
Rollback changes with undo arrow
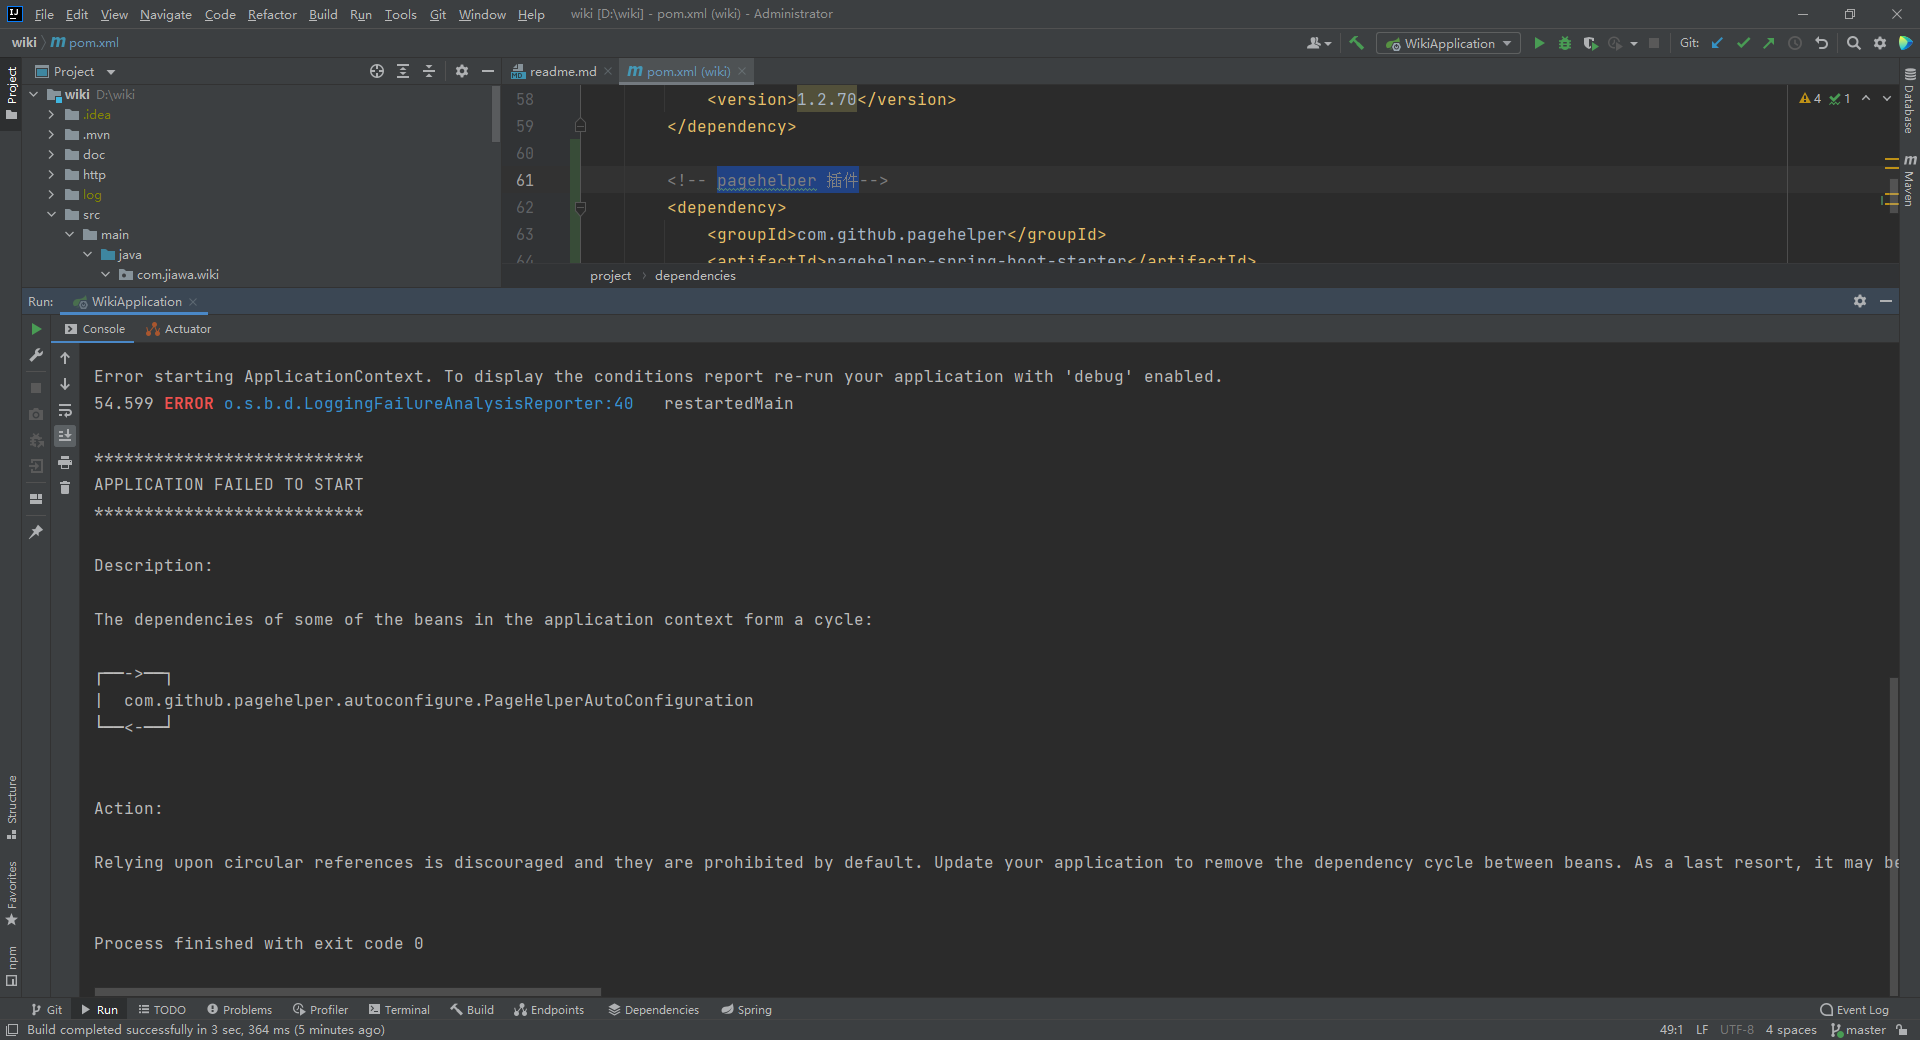tap(1821, 43)
